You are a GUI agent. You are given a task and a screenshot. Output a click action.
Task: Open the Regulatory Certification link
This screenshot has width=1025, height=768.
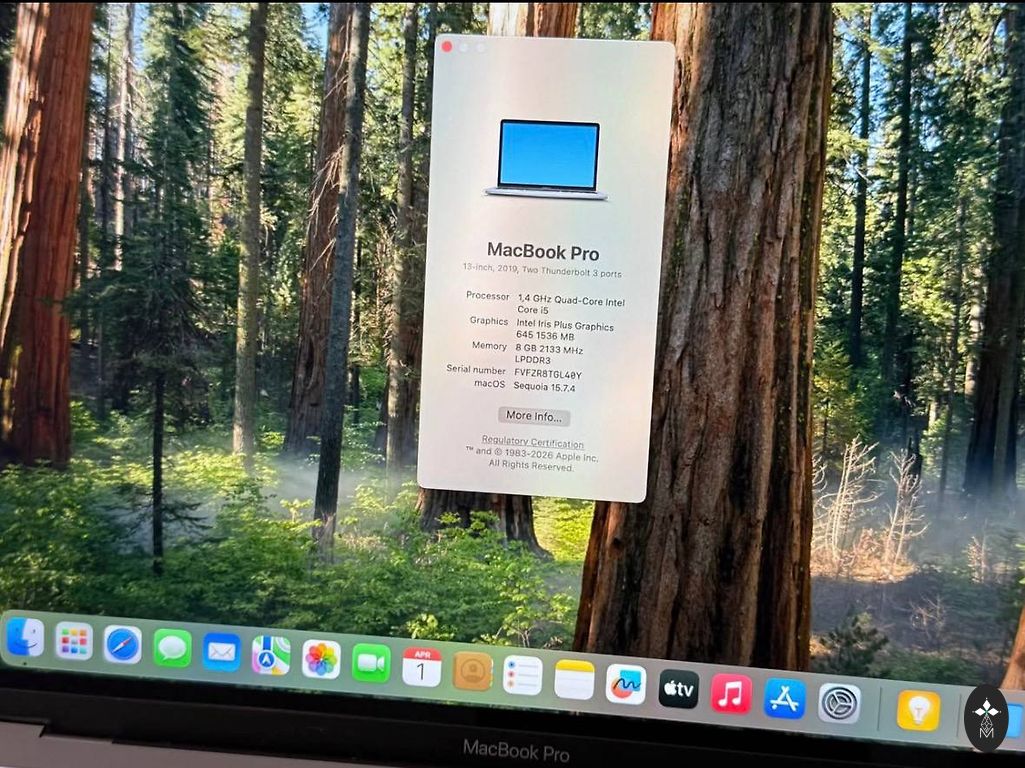point(533,441)
